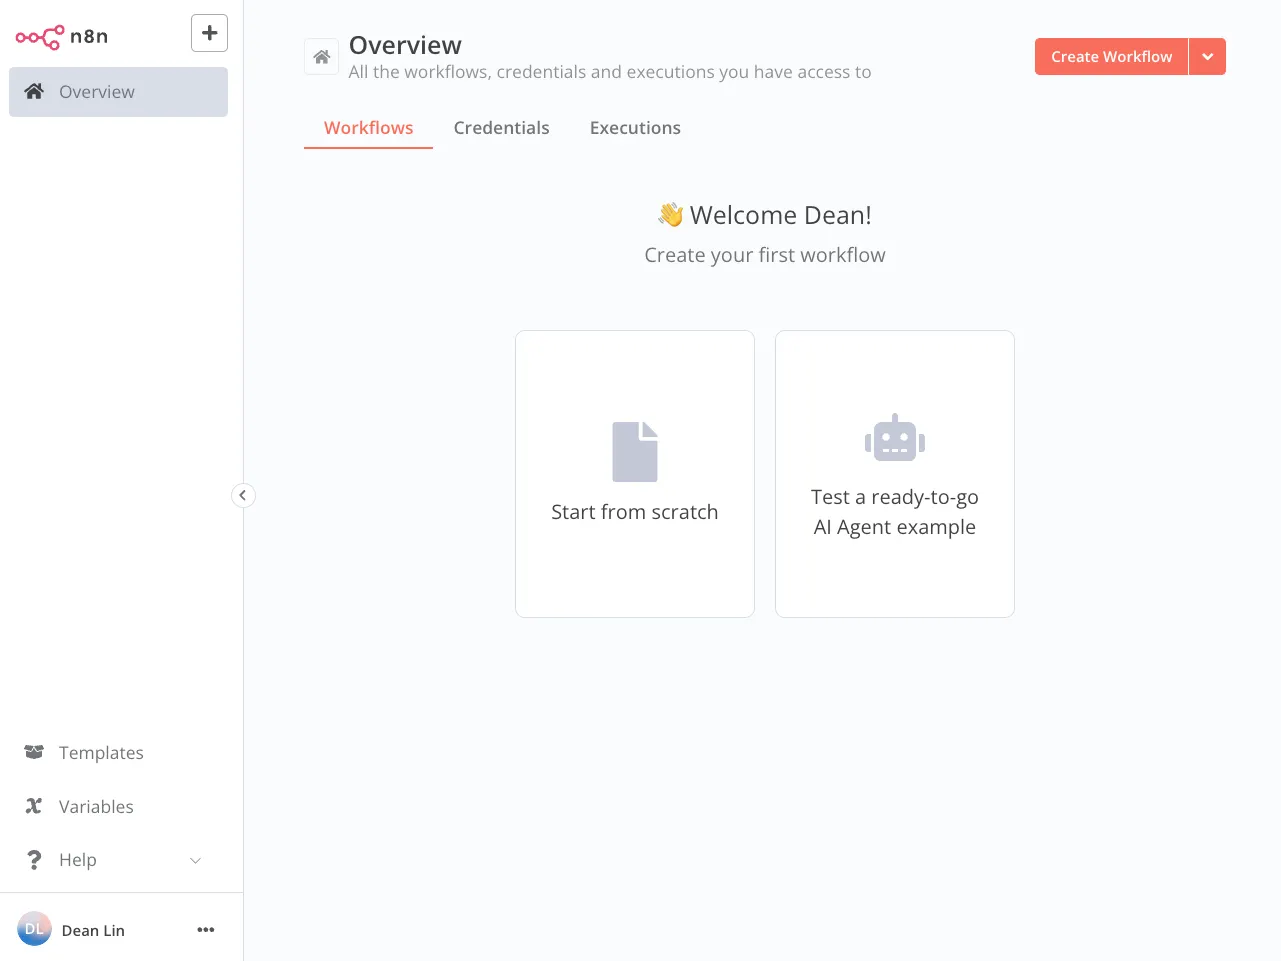
Task: Choose Test a ready-to-go AI Agent example
Action: point(895,474)
